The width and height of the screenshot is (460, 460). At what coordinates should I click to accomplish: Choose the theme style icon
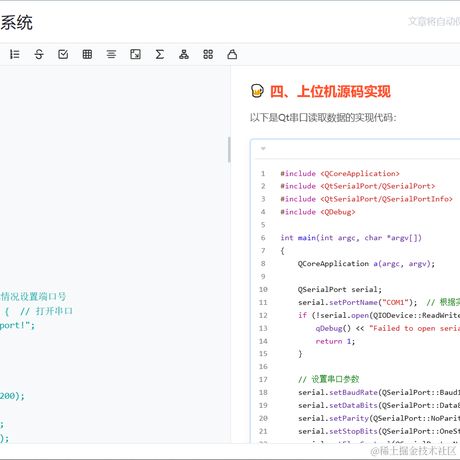[232, 54]
